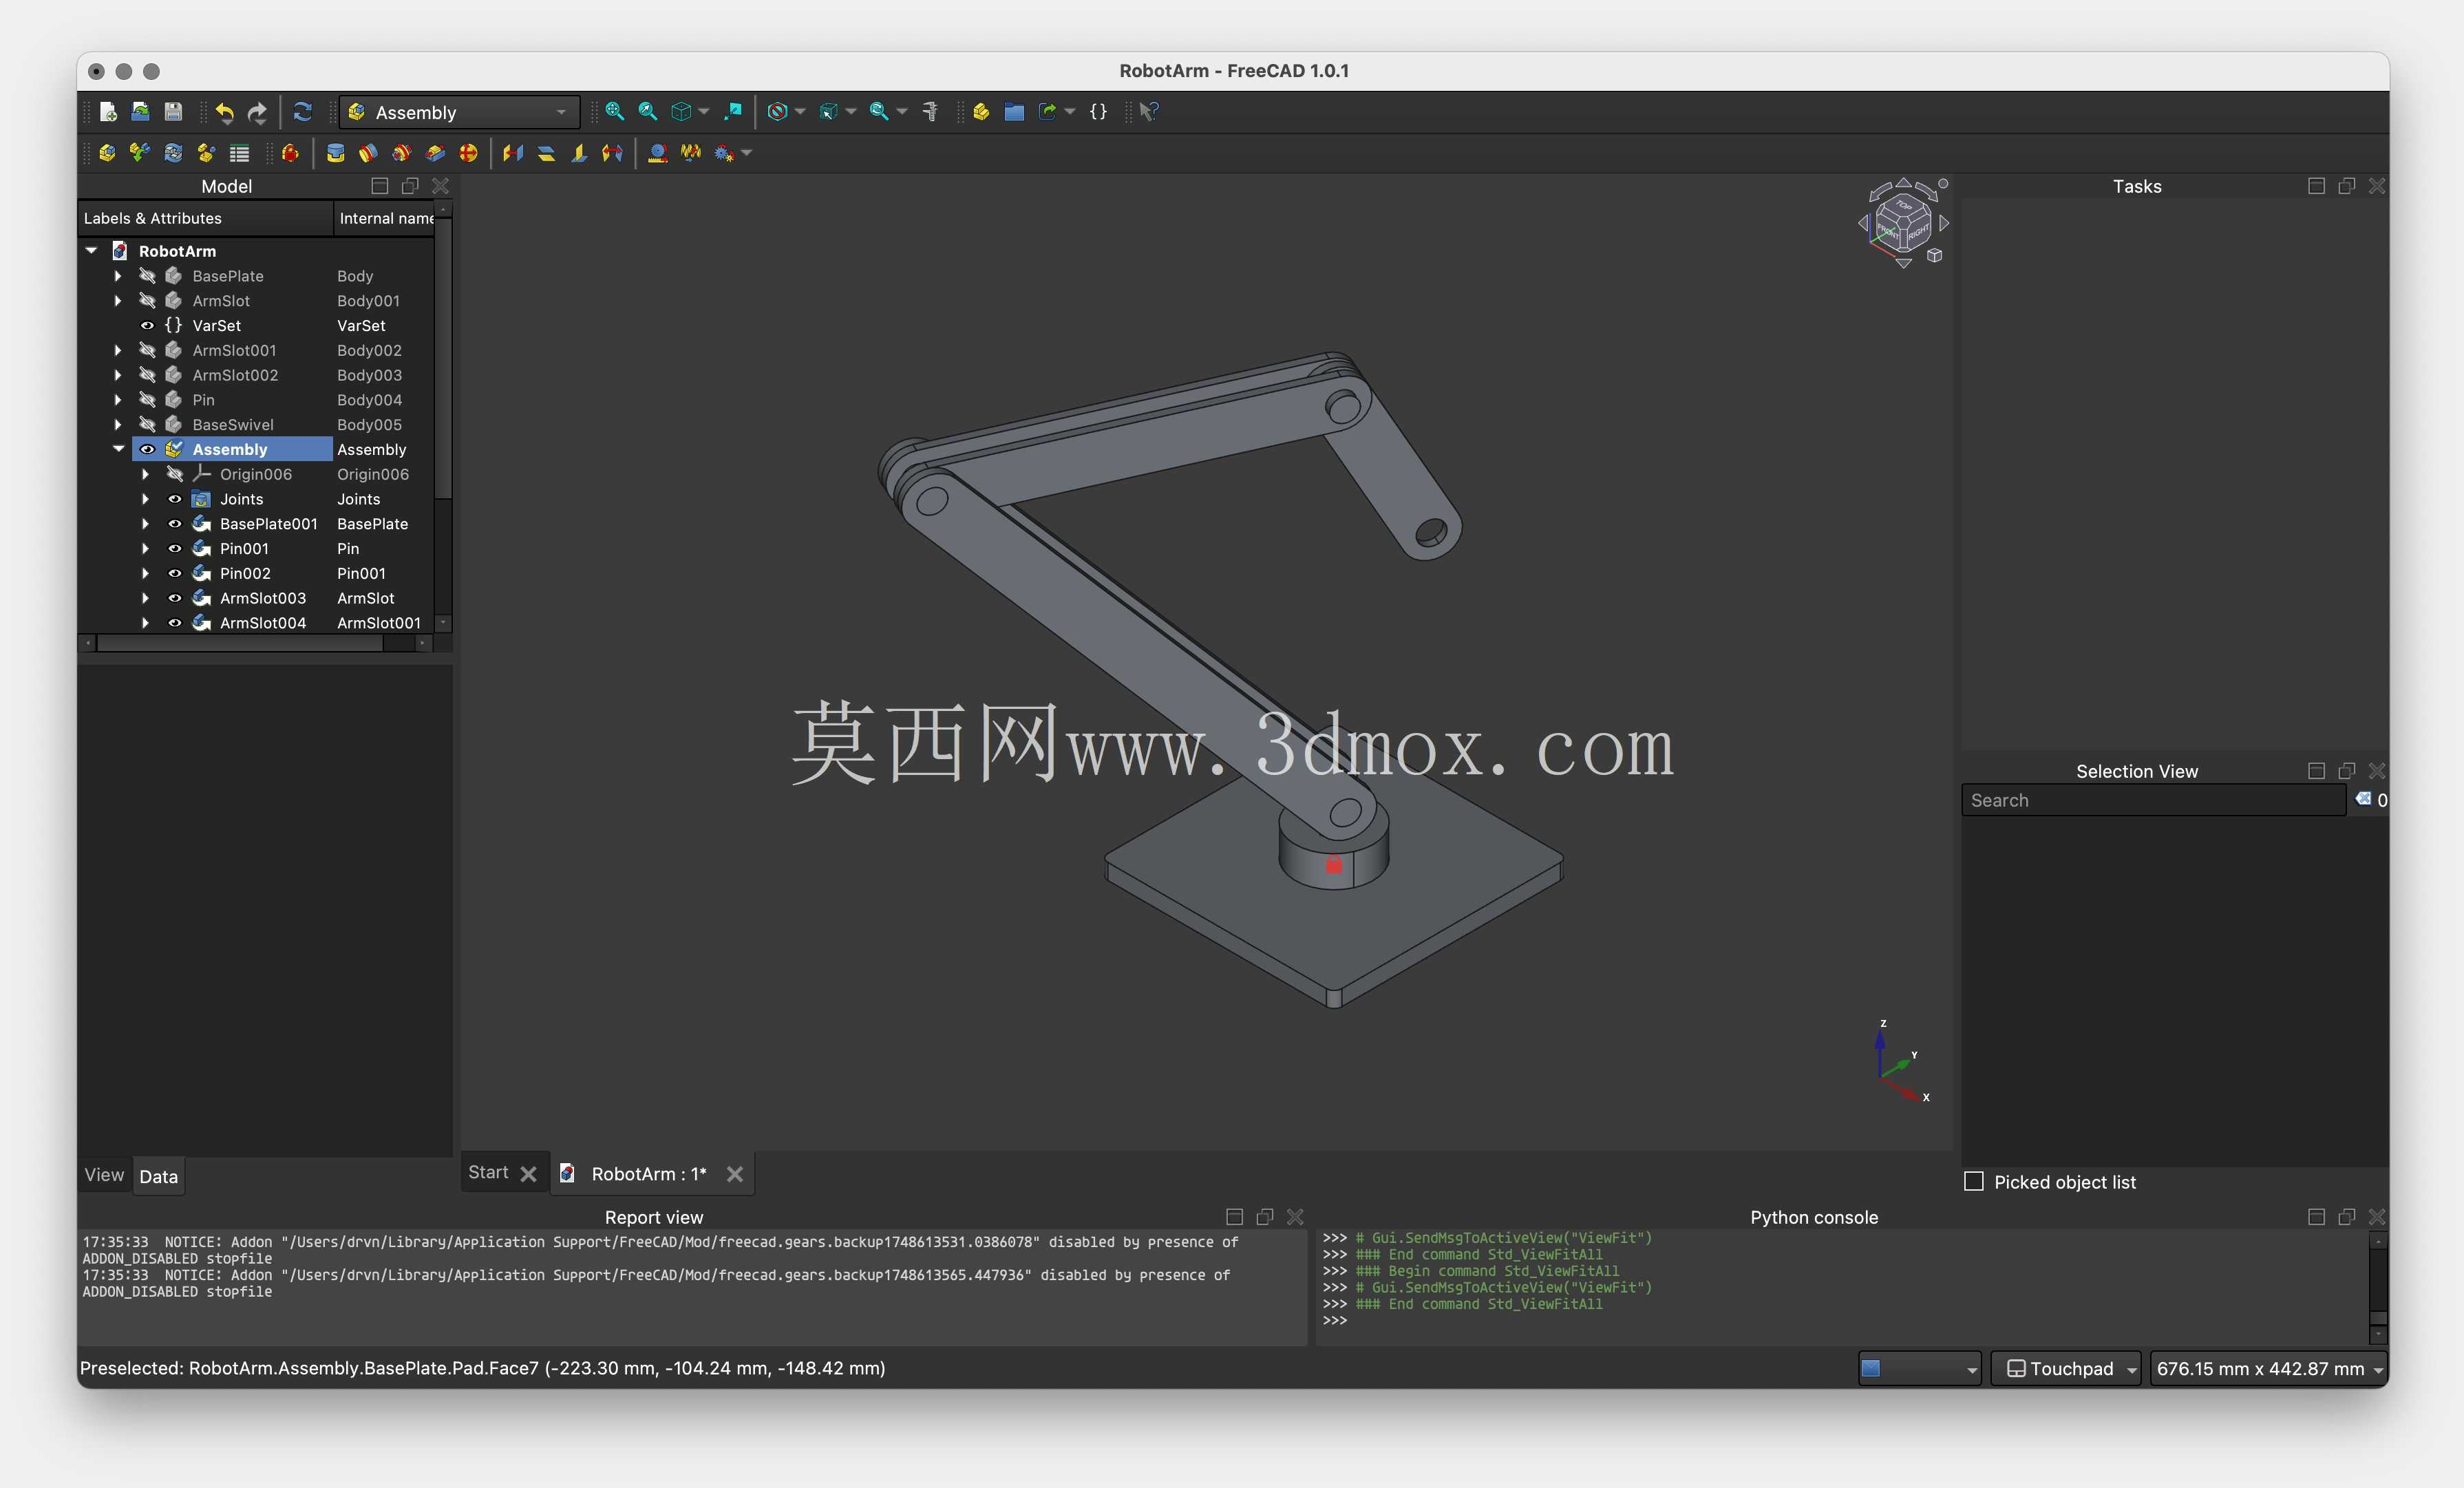
Task: Create an Angle joint
Action: pos(612,153)
